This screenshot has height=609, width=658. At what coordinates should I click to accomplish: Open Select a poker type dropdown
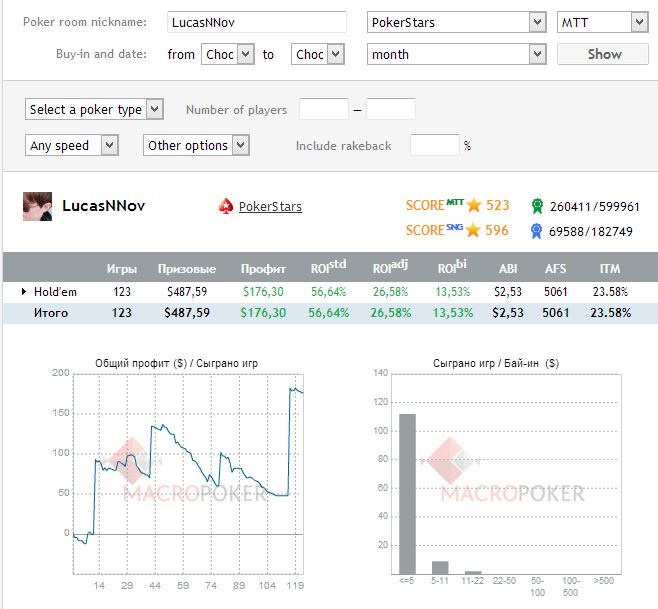pyautogui.click(x=94, y=110)
